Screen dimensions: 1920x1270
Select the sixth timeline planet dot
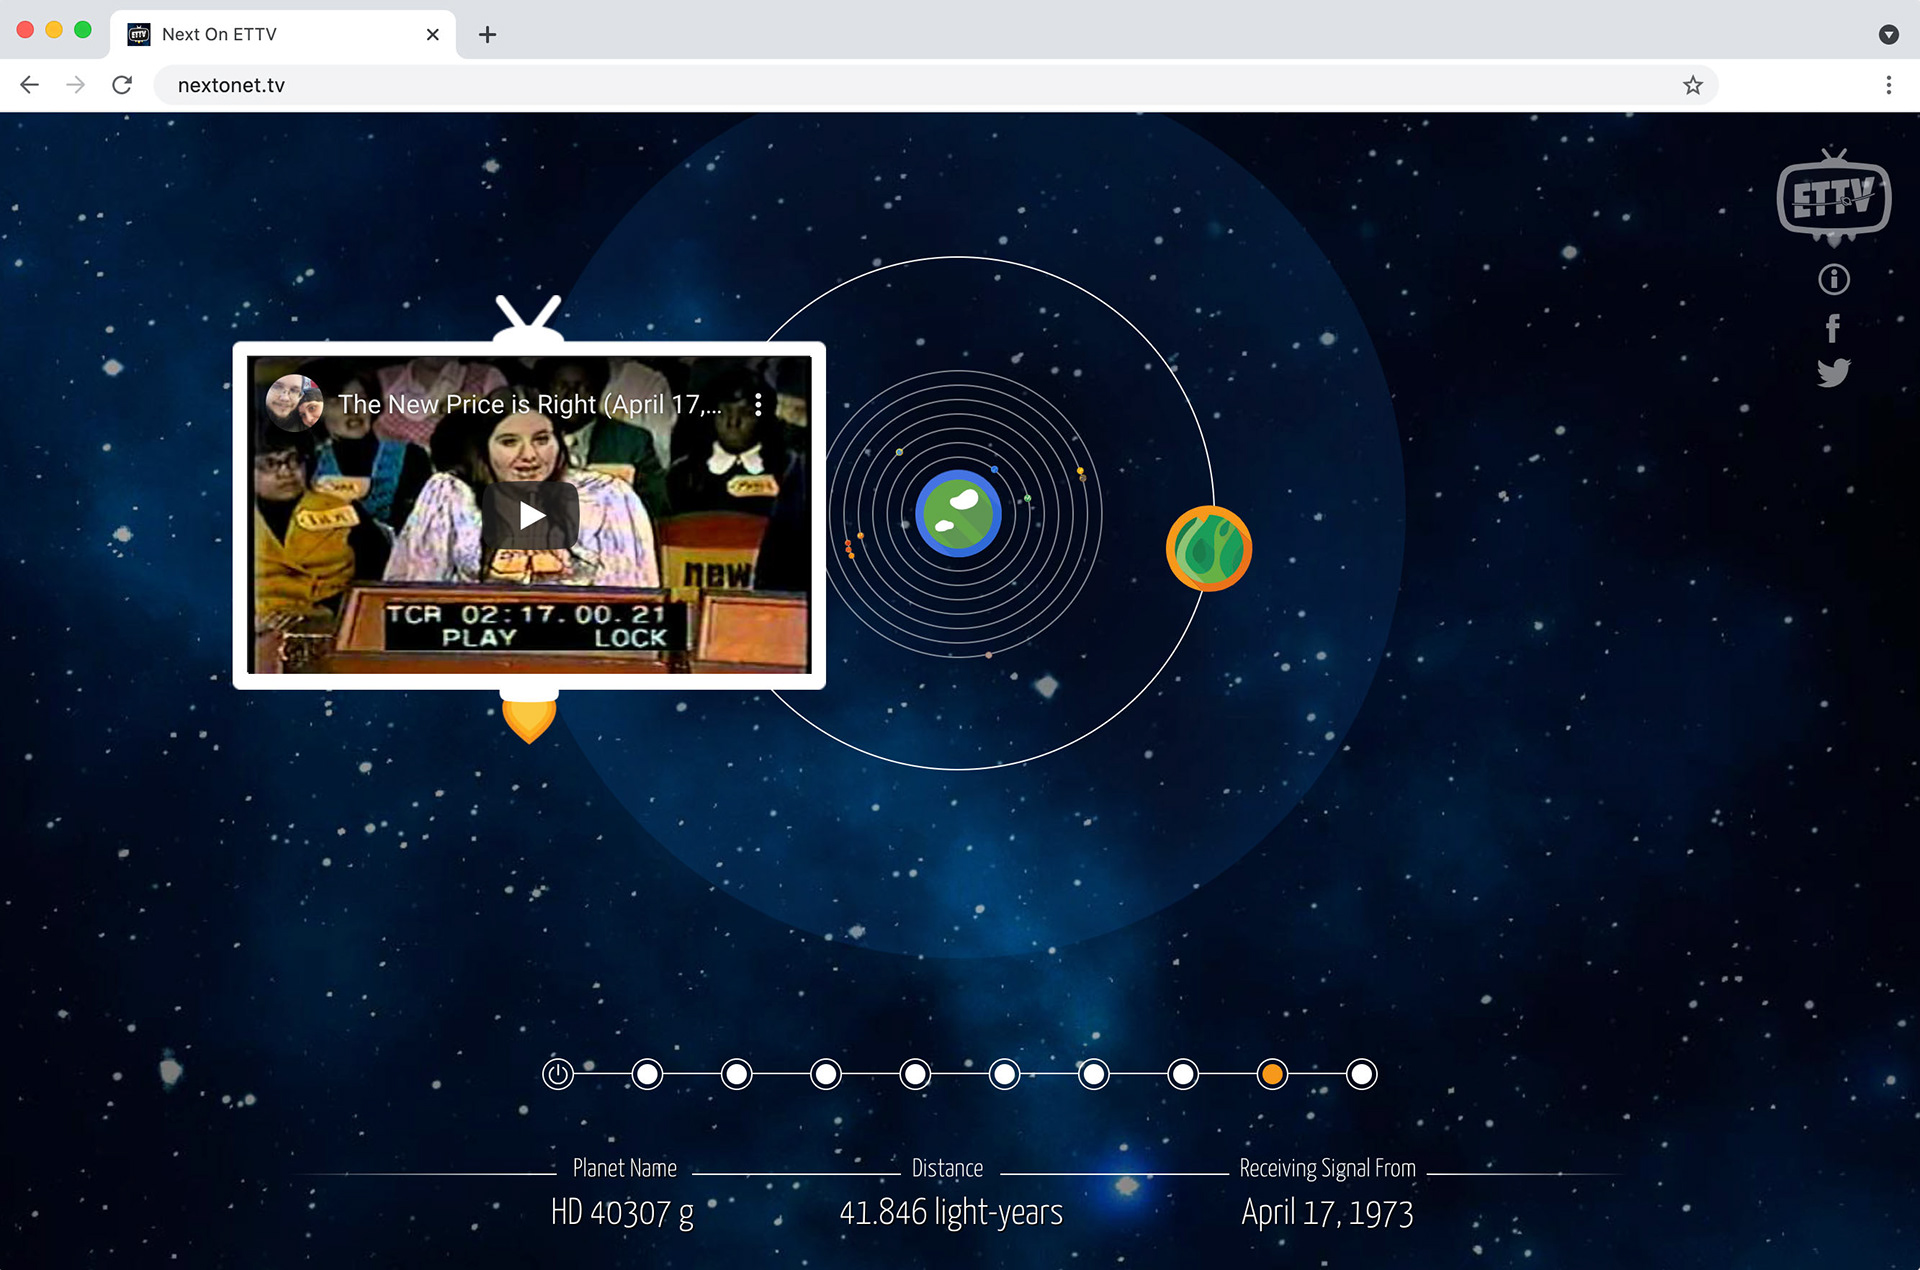point(1005,1074)
